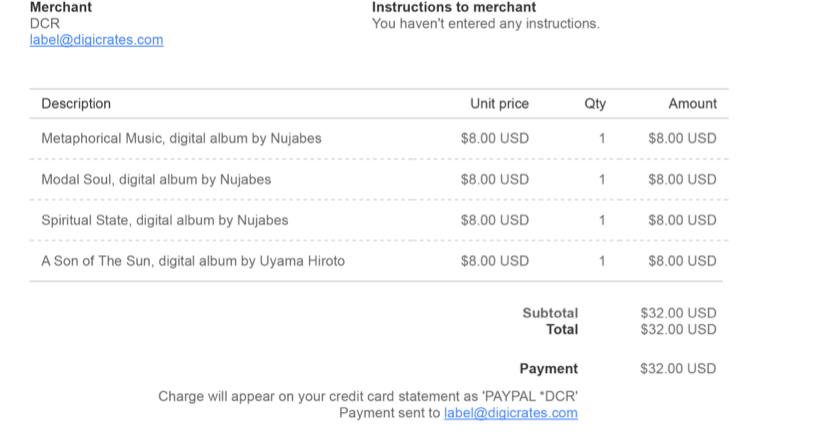Screen dimensions: 813x434
Task: Click the Merchant heading
Action: 61,7
